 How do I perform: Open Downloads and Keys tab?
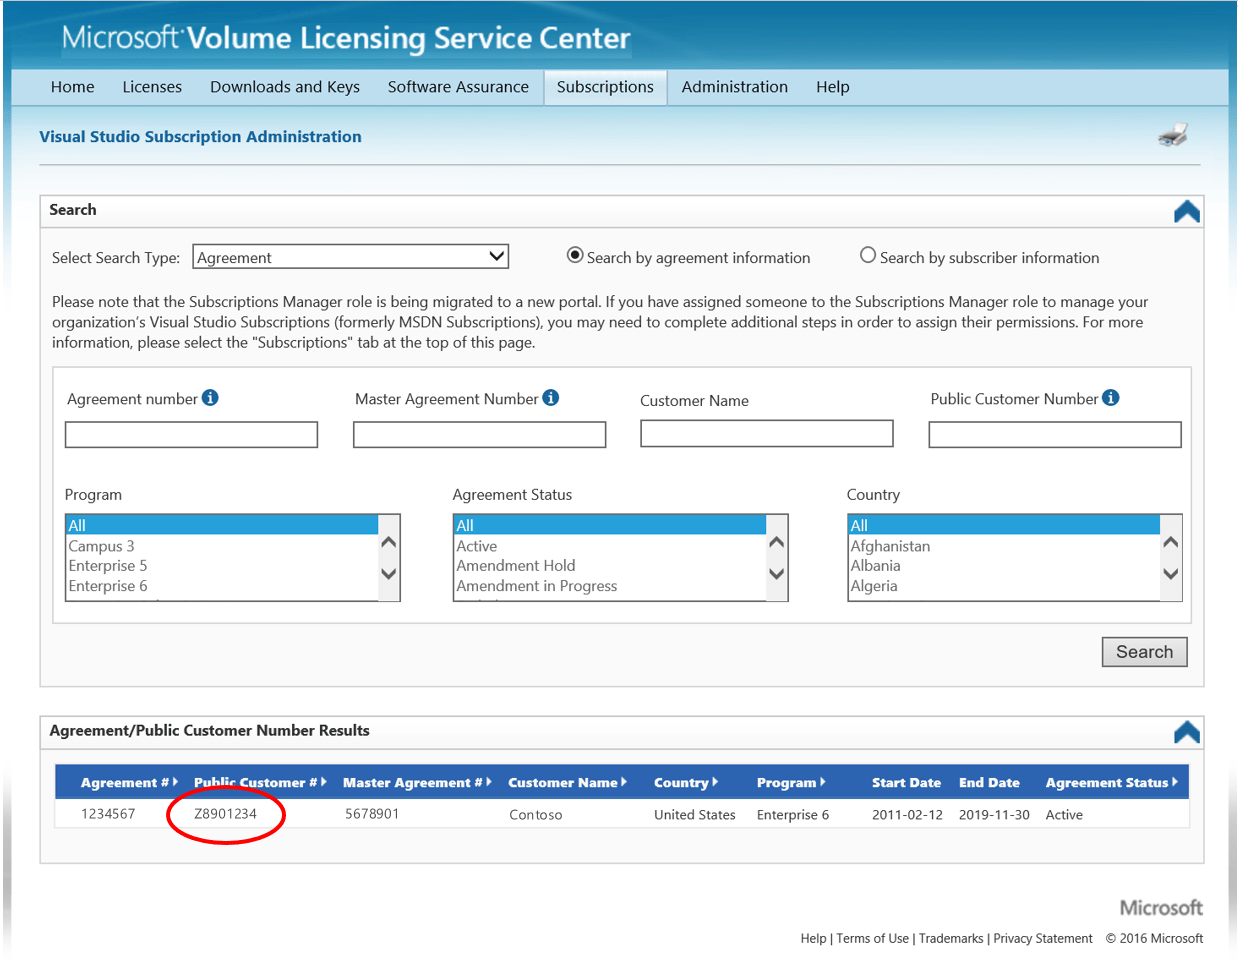[x=285, y=87]
